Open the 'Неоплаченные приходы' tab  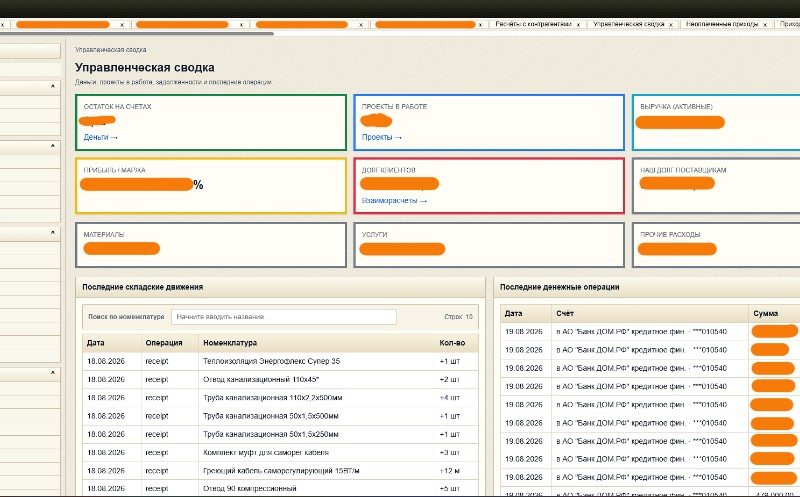click(x=721, y=24)
